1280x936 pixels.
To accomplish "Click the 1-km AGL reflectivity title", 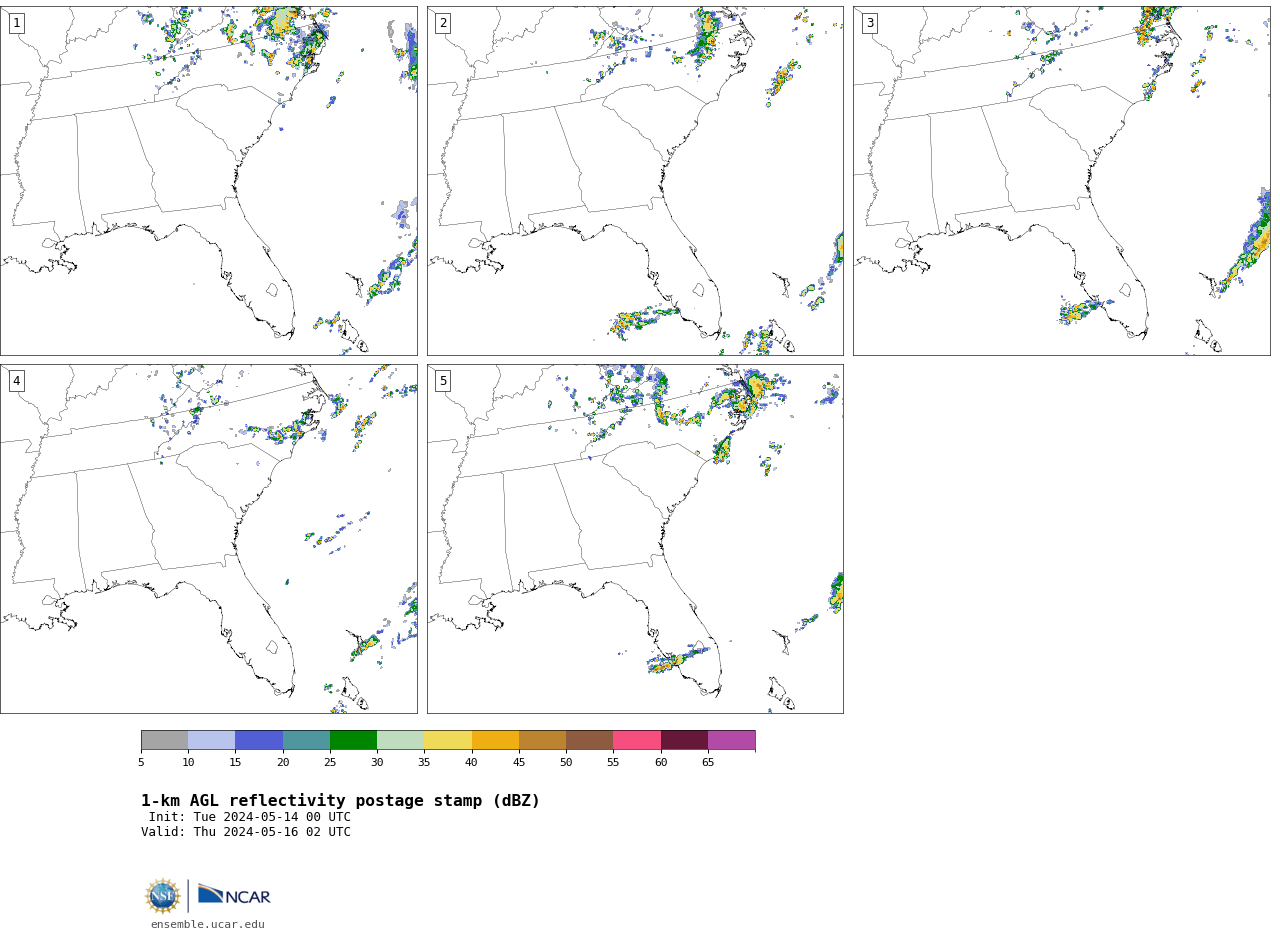I will (x=340, y=801).
